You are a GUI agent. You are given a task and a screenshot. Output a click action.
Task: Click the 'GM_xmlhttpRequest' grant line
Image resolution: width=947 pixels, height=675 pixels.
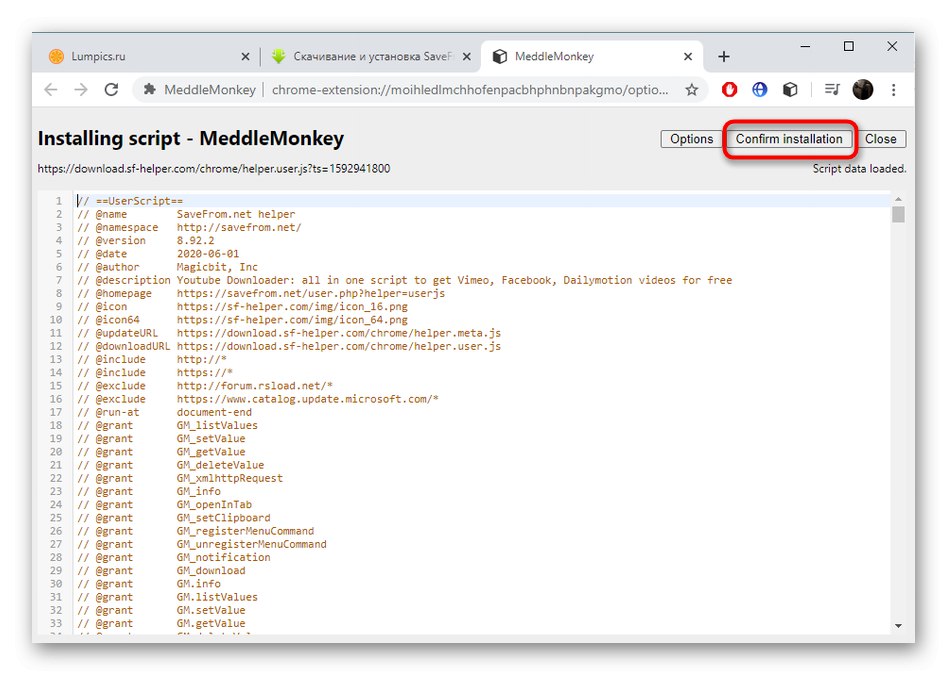tap(179, 478)
